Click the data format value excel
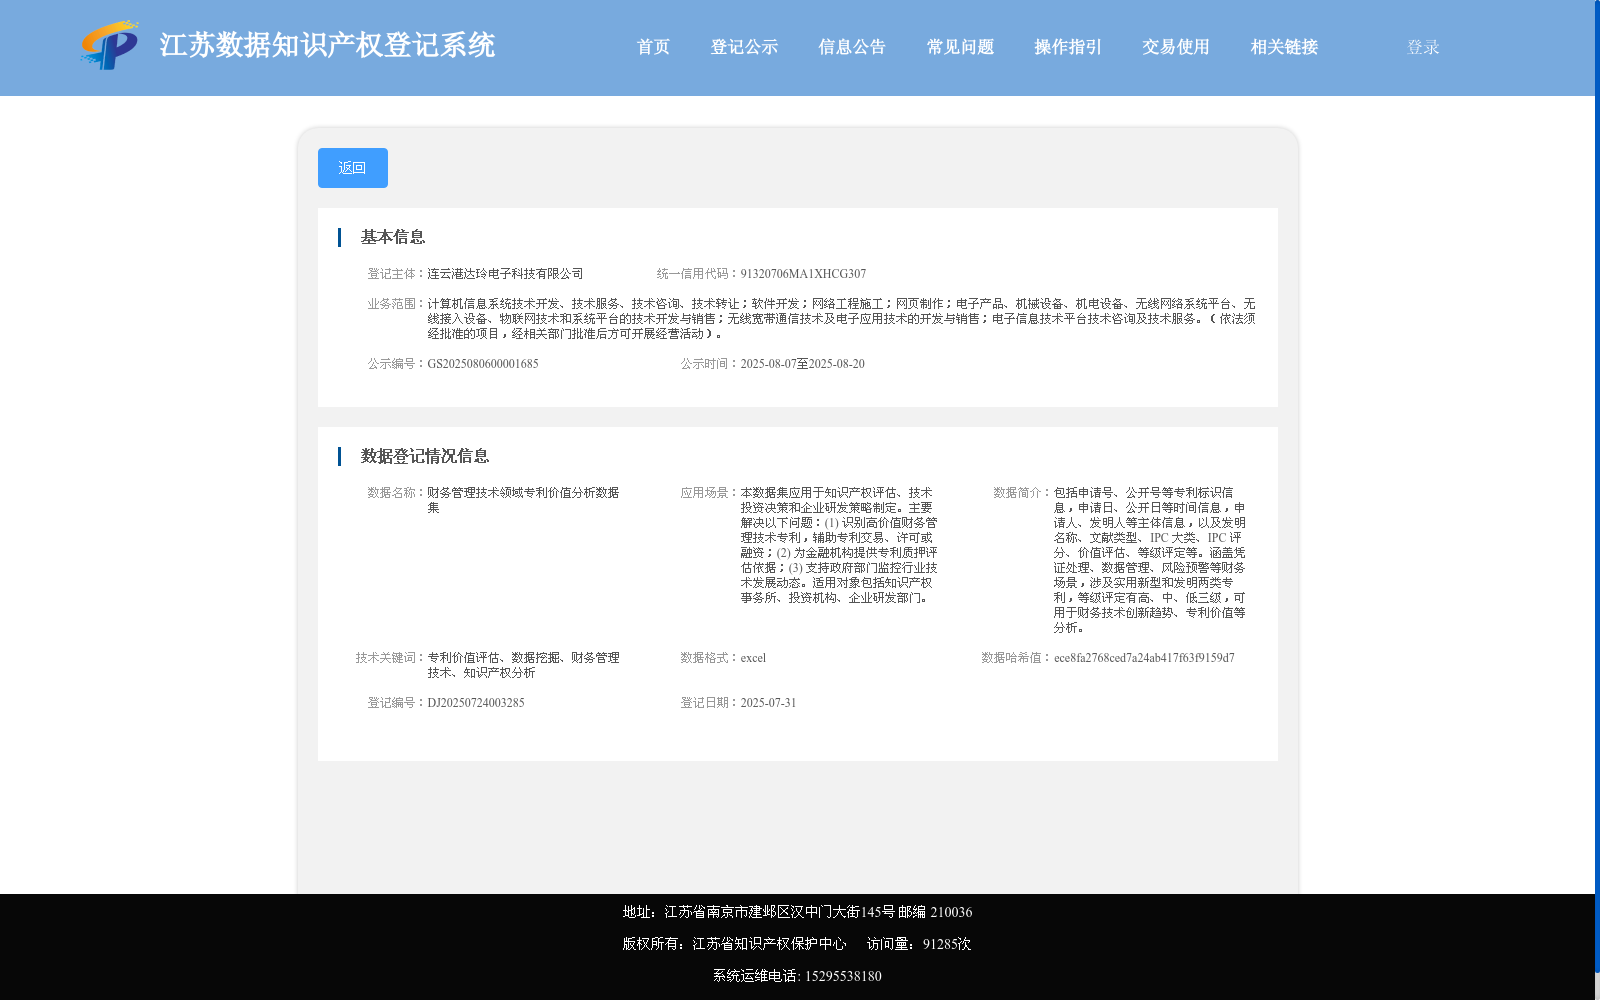Image resolution: width=1600 pixels, height=1000 pixels. [x=753, y=658]
